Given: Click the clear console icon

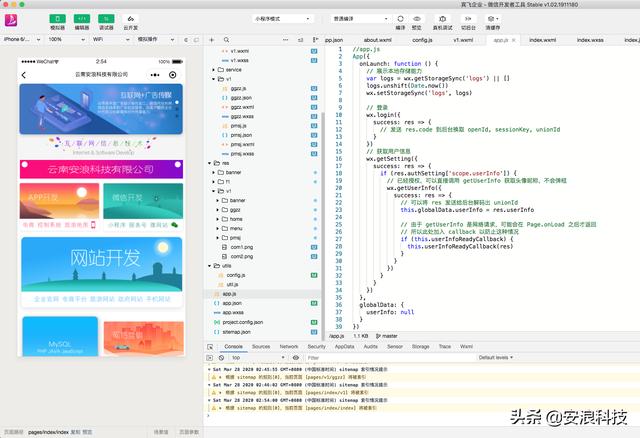Looking at the screenshot, I should point(221,358).
